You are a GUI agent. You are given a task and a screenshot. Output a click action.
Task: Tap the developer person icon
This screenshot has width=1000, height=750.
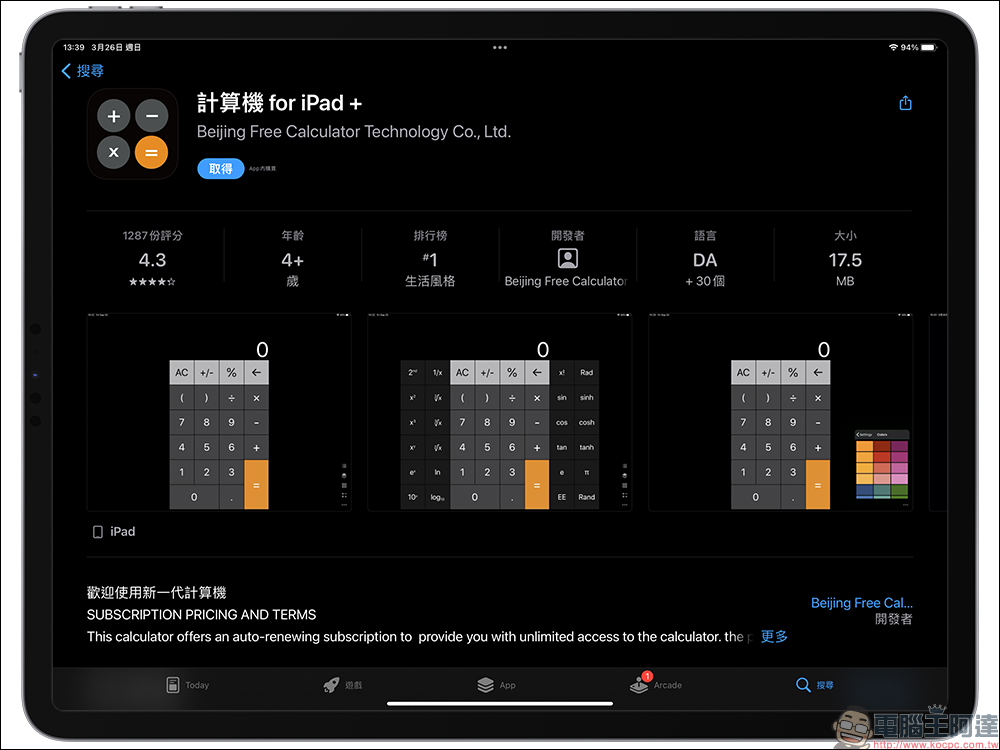[x=568, y=258]
